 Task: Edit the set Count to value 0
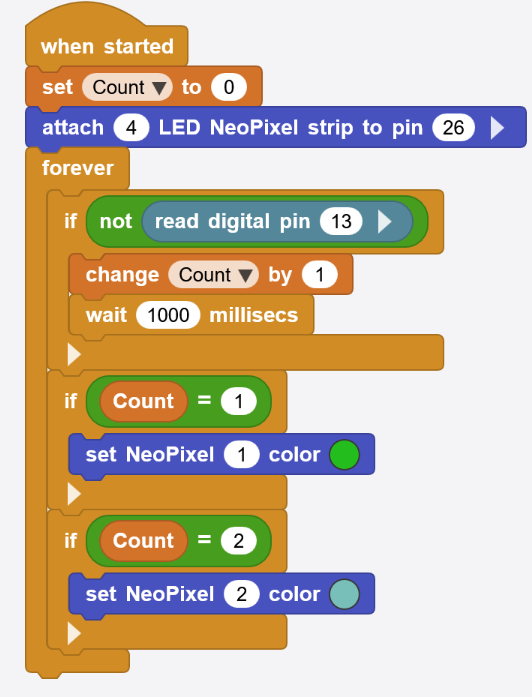point(229,87)
